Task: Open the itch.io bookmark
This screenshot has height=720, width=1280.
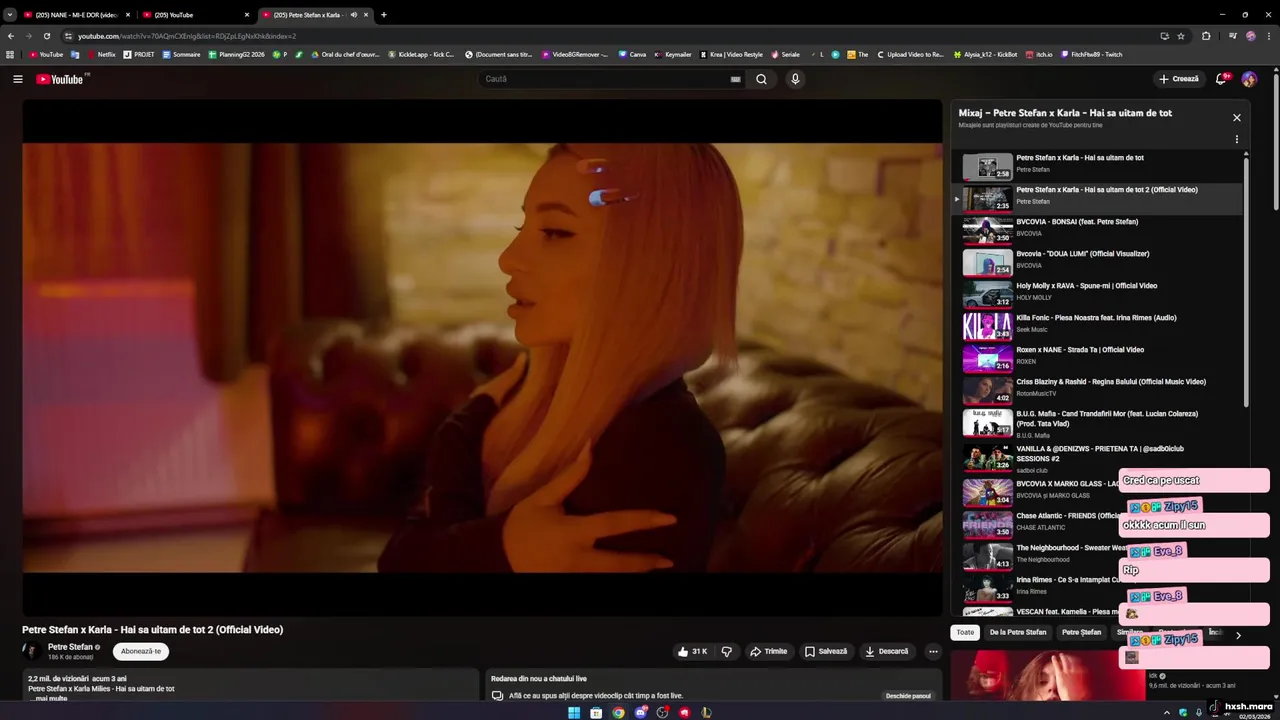Action: (x=1039, y=54)
